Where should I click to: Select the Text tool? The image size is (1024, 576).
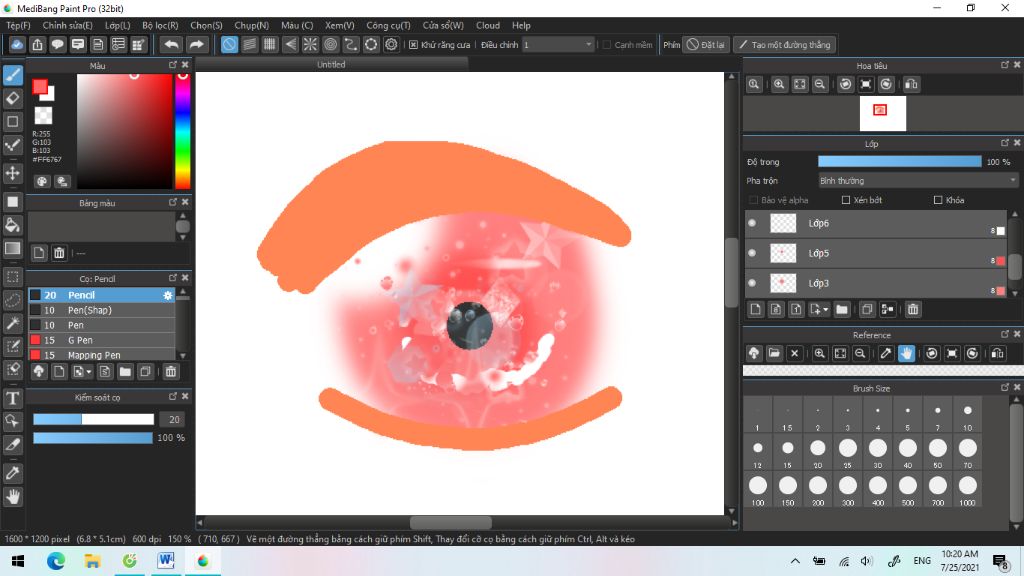[13, 397]
